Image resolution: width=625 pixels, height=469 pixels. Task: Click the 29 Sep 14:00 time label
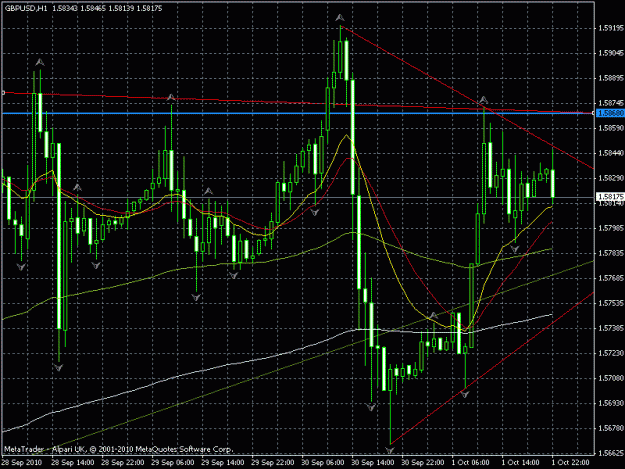tap(223, 463)
